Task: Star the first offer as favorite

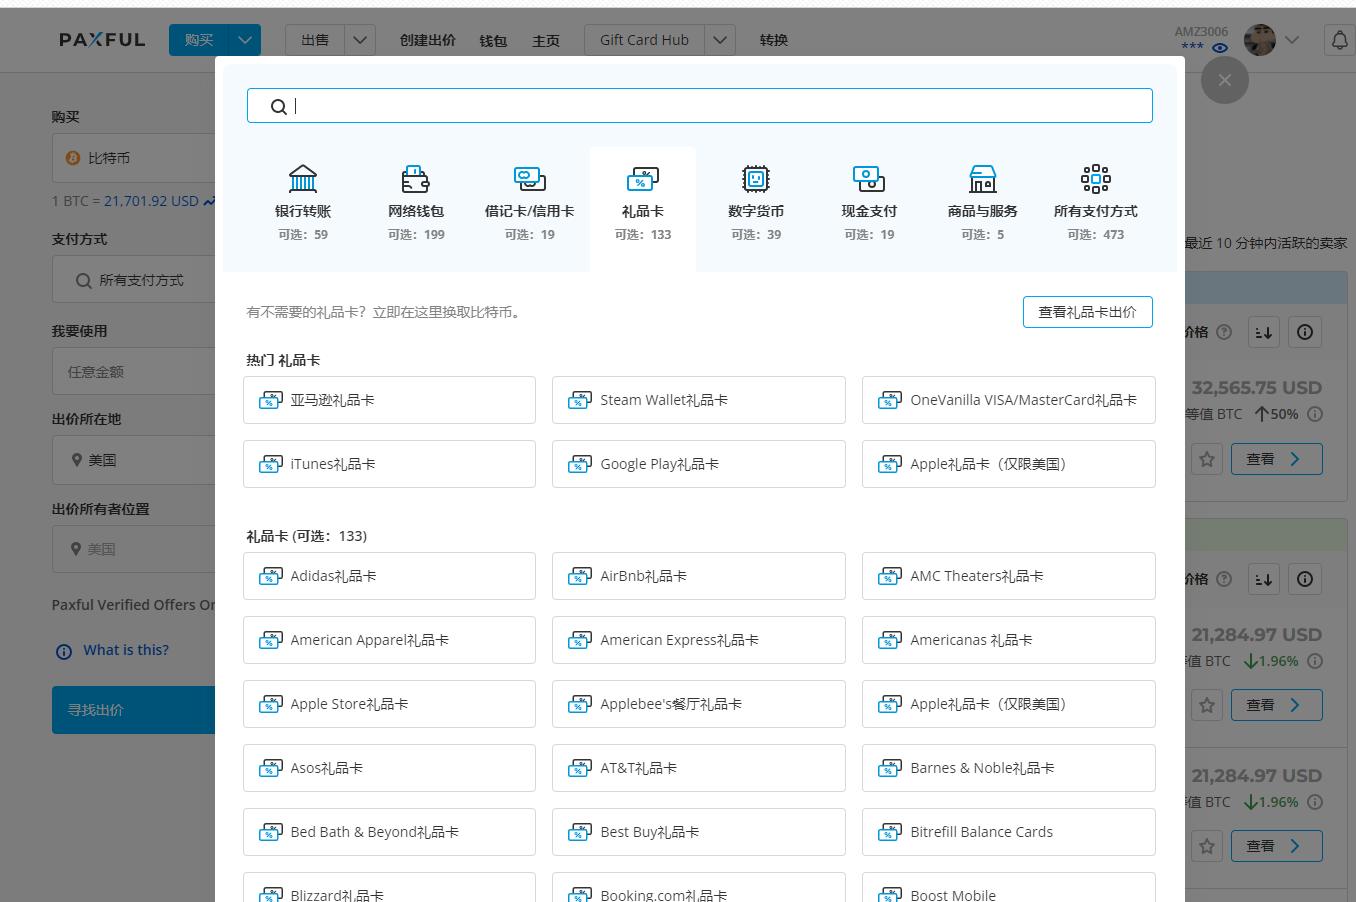Action: (x=1207, y=458)
